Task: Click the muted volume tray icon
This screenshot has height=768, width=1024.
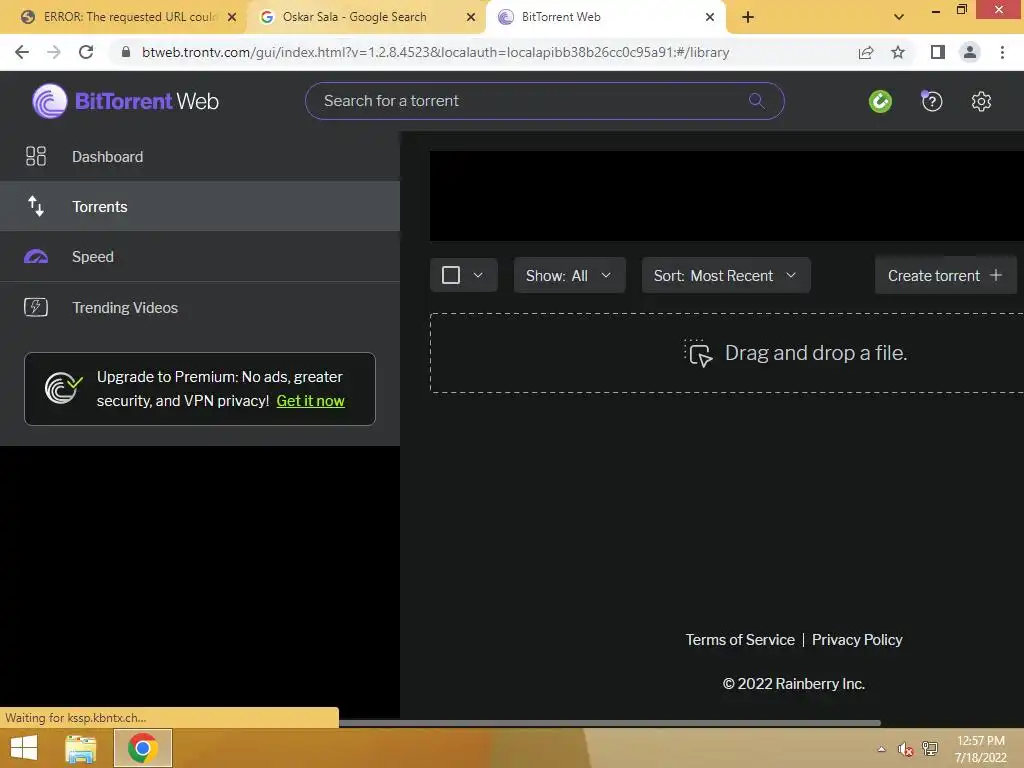Action: click(x=905, y=749)
